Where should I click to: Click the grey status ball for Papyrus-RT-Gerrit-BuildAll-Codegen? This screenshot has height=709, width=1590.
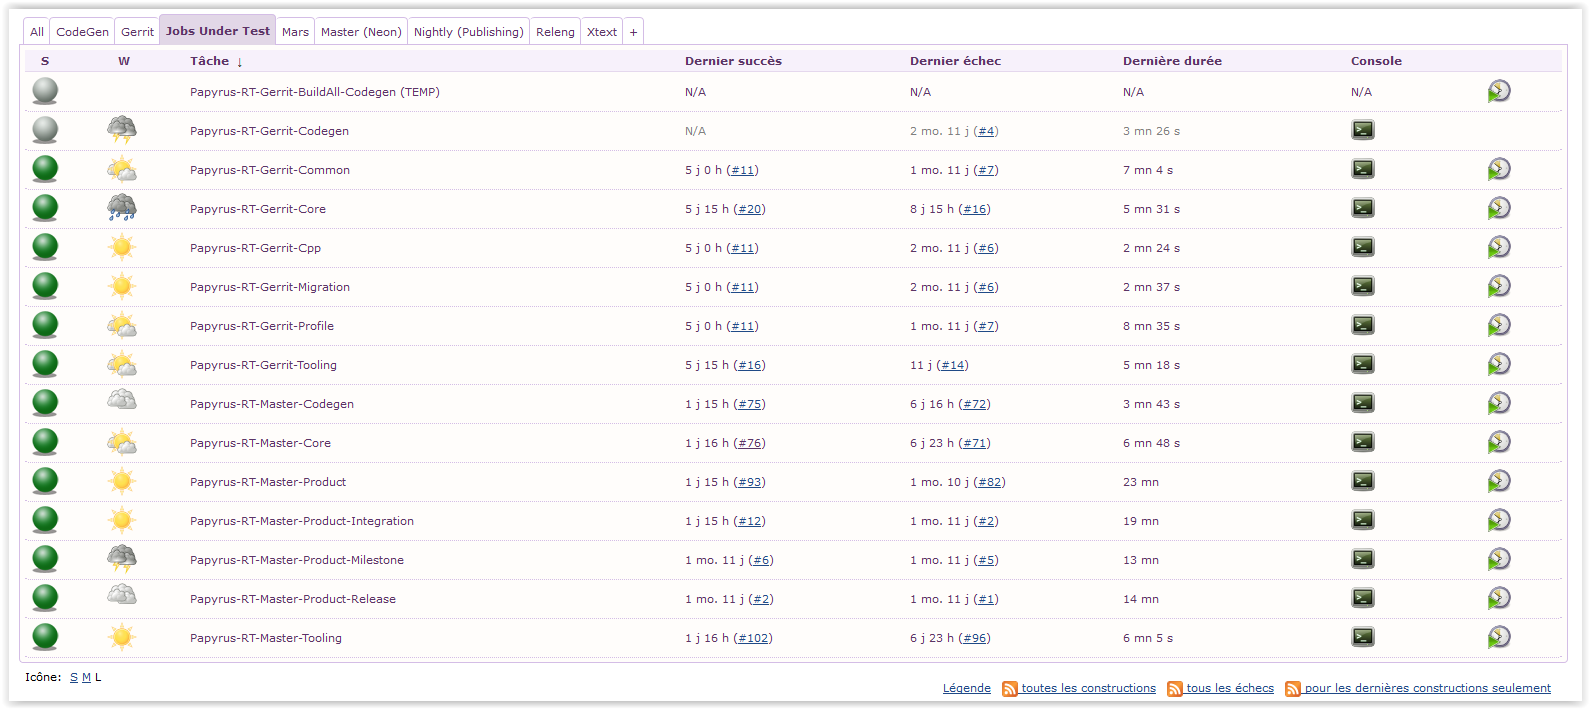click(x=45, y=90)
